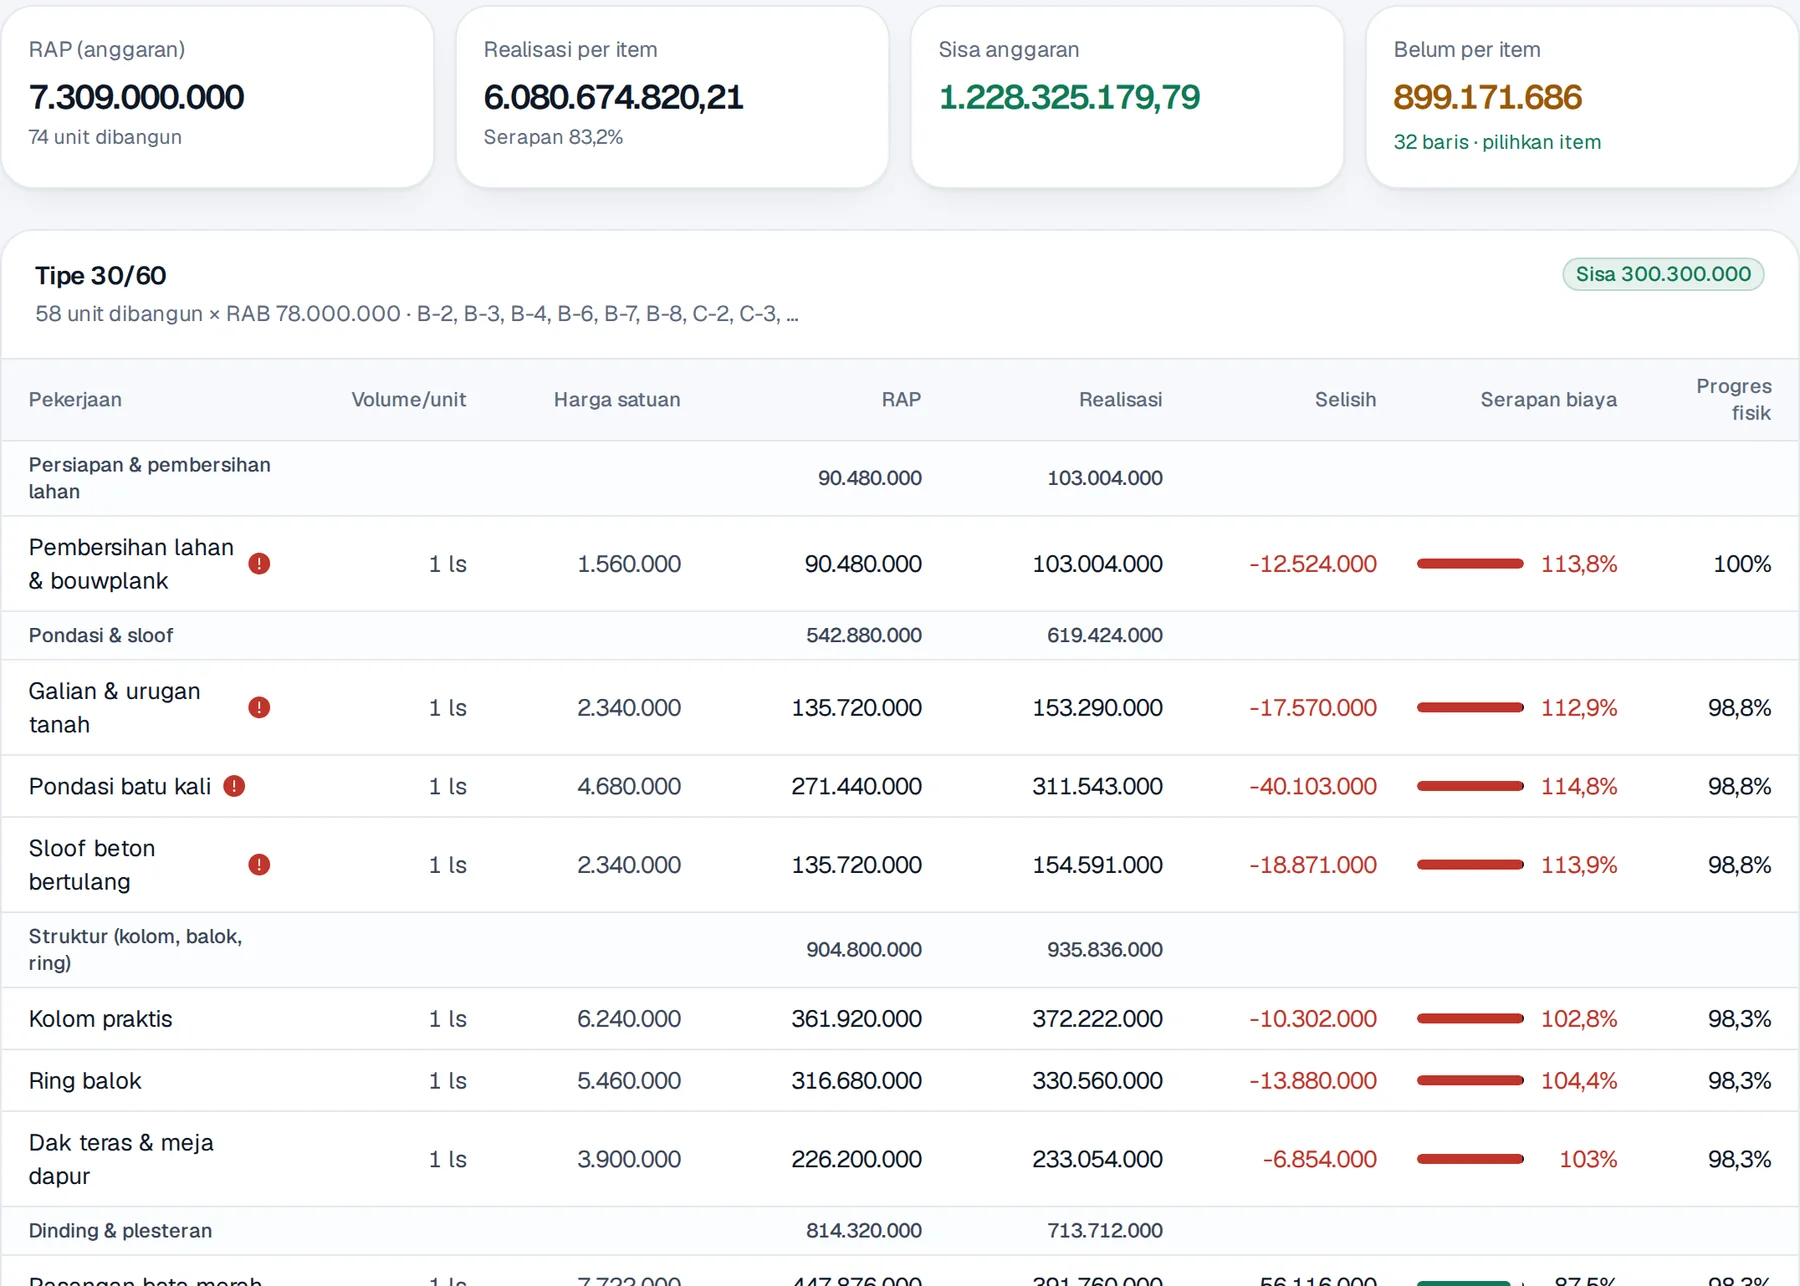The width and height of the screenshot is (1800, 1286).
Task: Select the 'Kolom praktis' row name
Action: [100, 1019]
